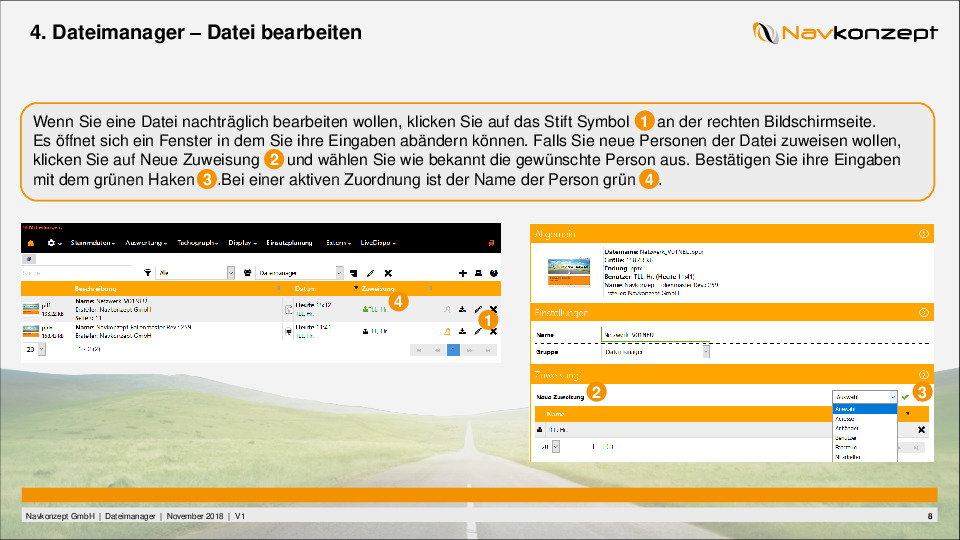Click the filter funnel icon
This screenshot has height=540, width=960.
148,272
